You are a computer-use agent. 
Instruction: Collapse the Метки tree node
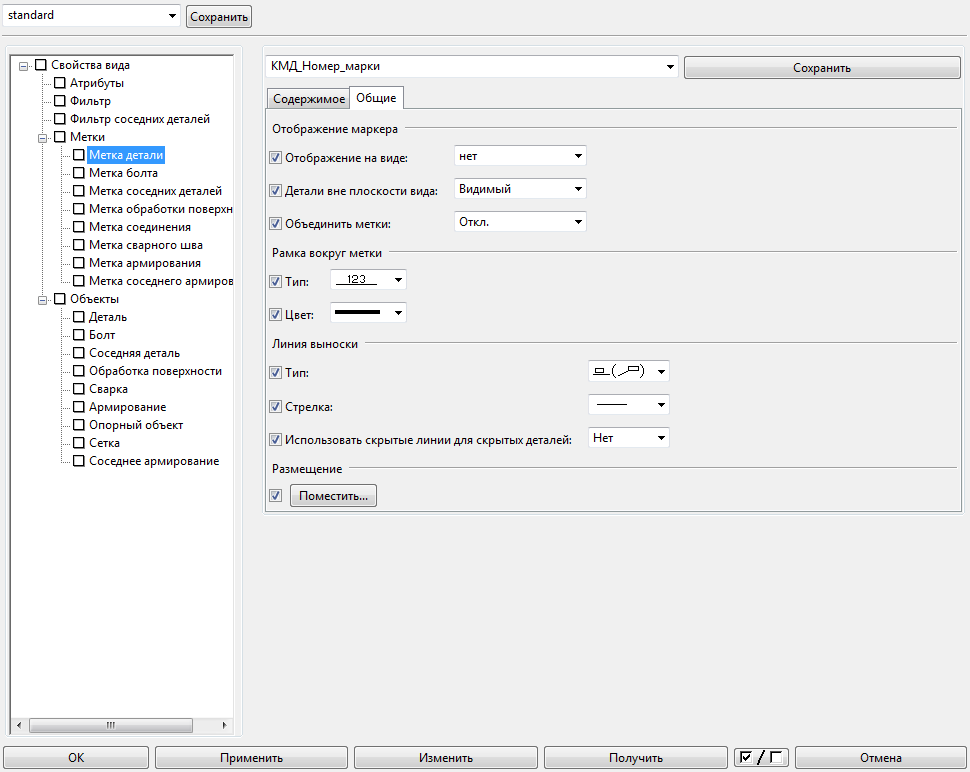(x=43, y=137)
